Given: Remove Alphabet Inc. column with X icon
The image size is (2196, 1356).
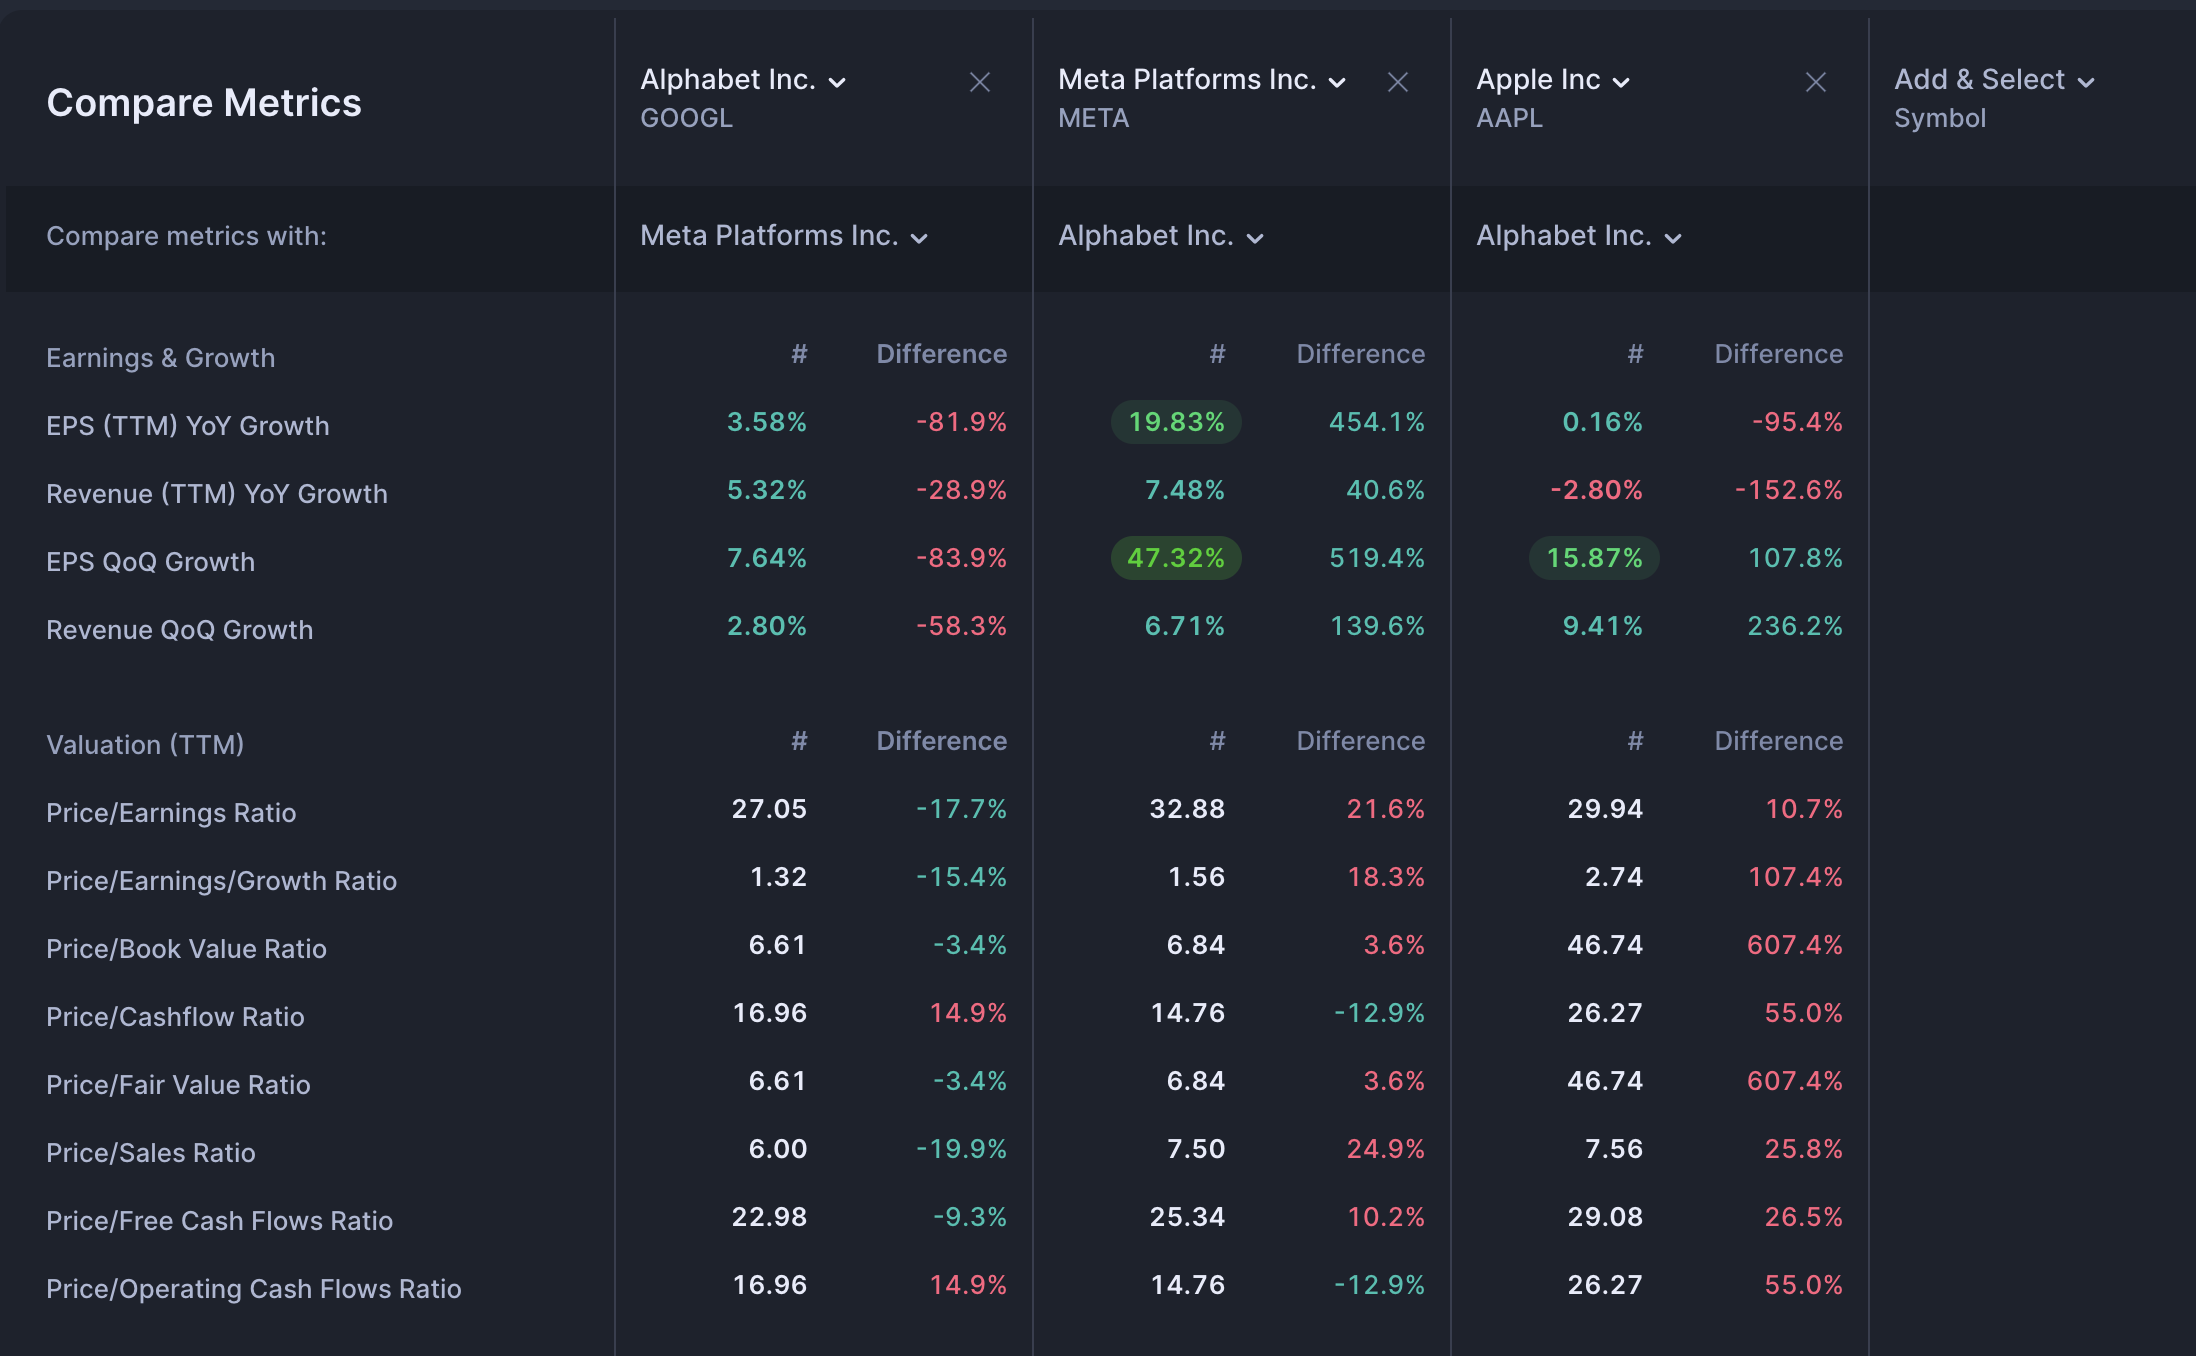Looking at the screenshot, I should (x=980, y=82).
